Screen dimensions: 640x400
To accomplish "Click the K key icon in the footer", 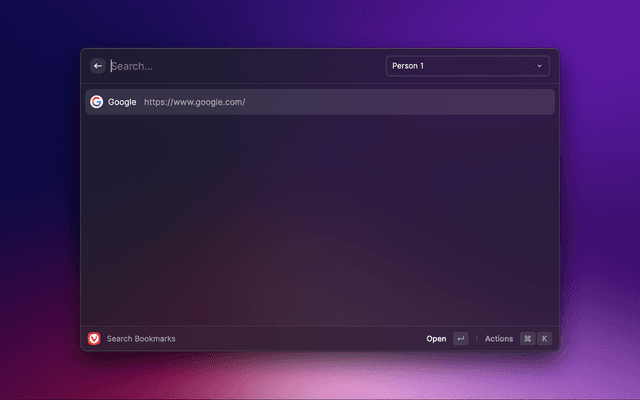I will click(544, 339).
